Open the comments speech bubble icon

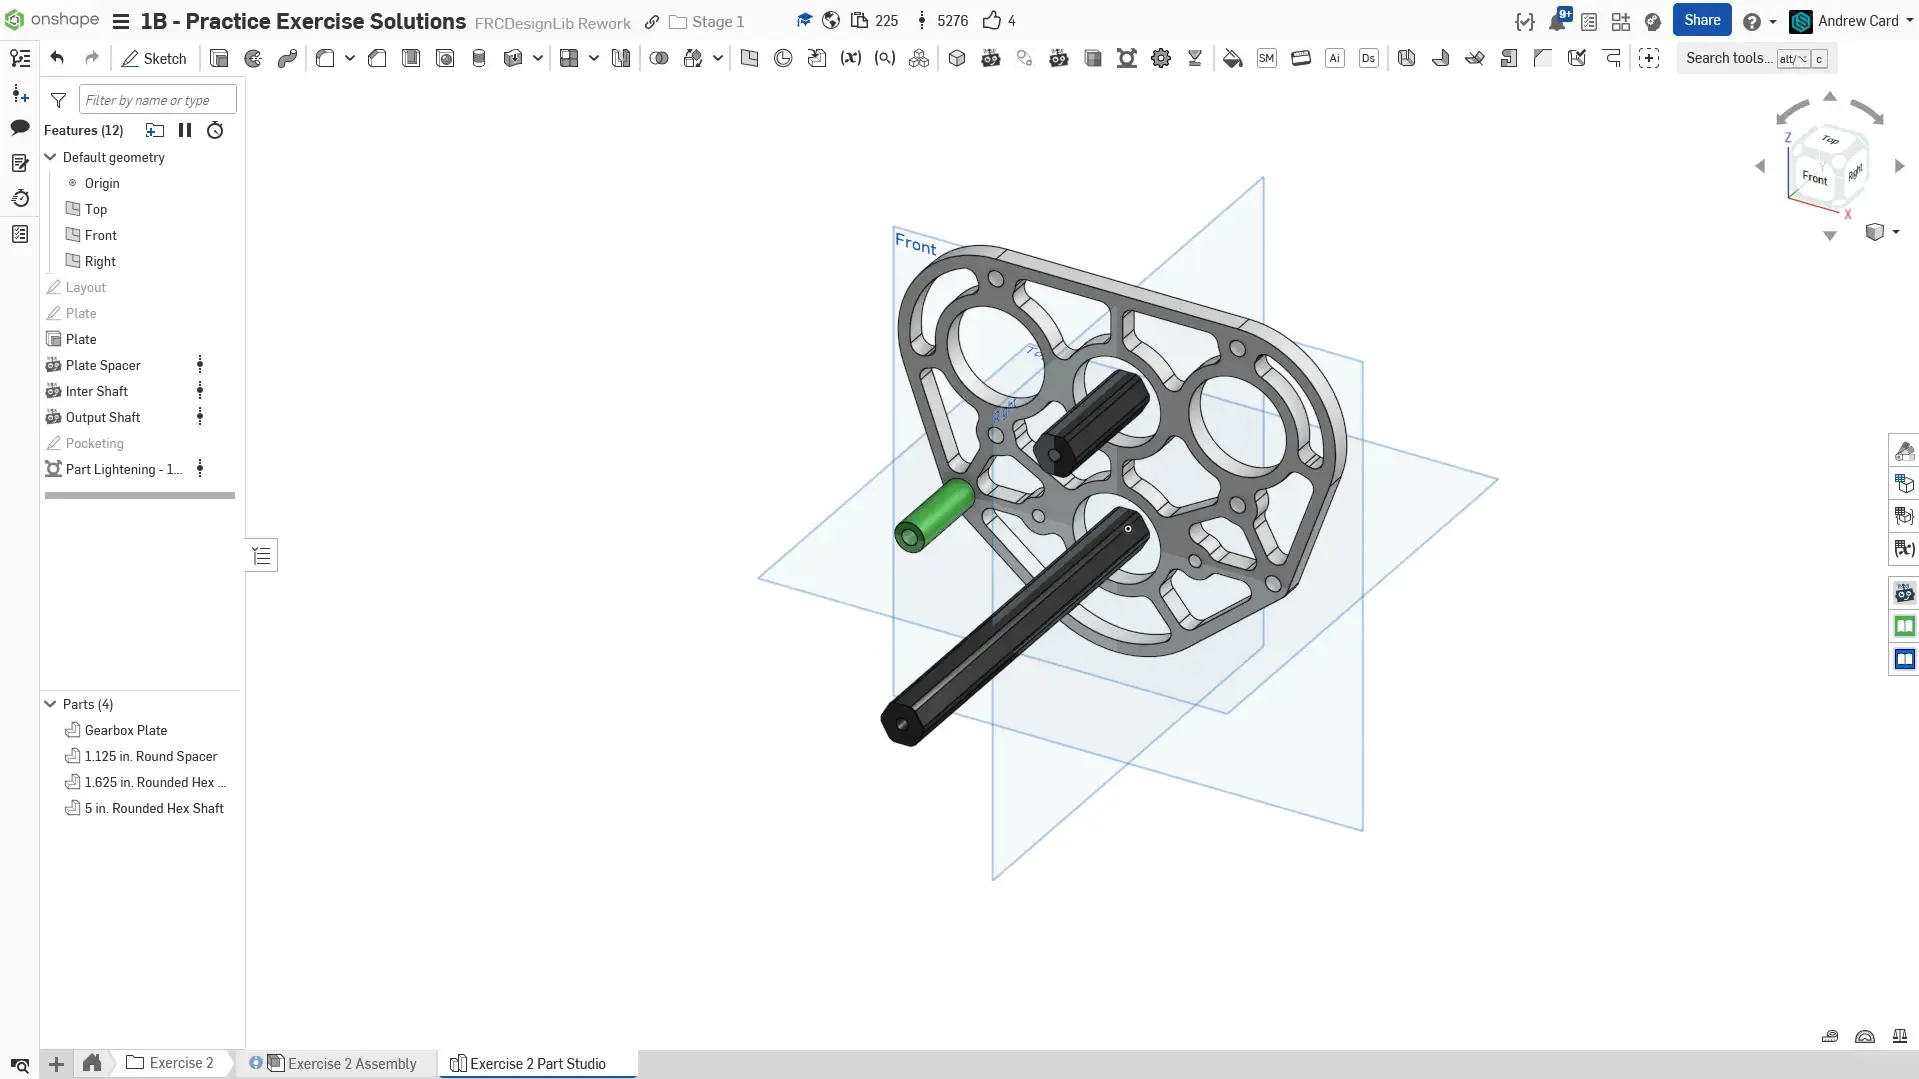point(20,128)
